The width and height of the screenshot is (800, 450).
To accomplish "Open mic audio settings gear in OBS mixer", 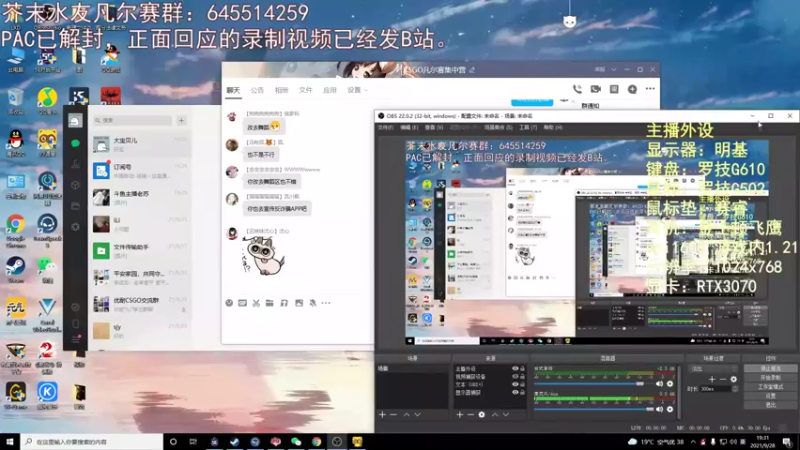I will pos(670,409).
